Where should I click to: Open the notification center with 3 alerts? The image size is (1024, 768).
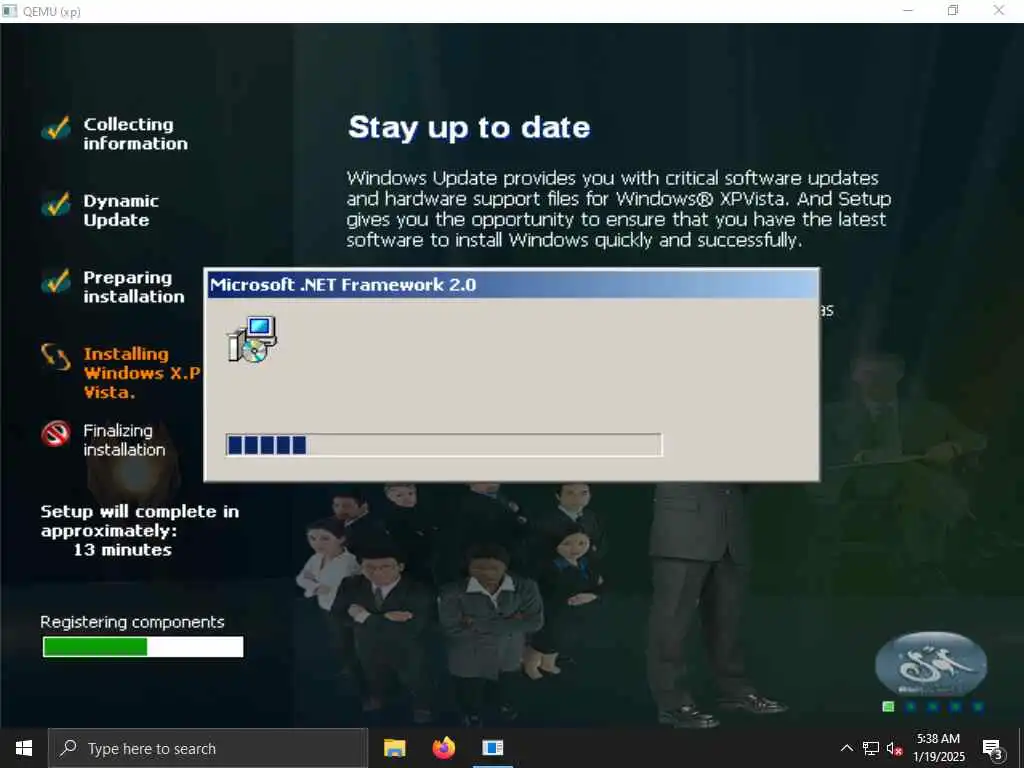click(x=993, y=748)
